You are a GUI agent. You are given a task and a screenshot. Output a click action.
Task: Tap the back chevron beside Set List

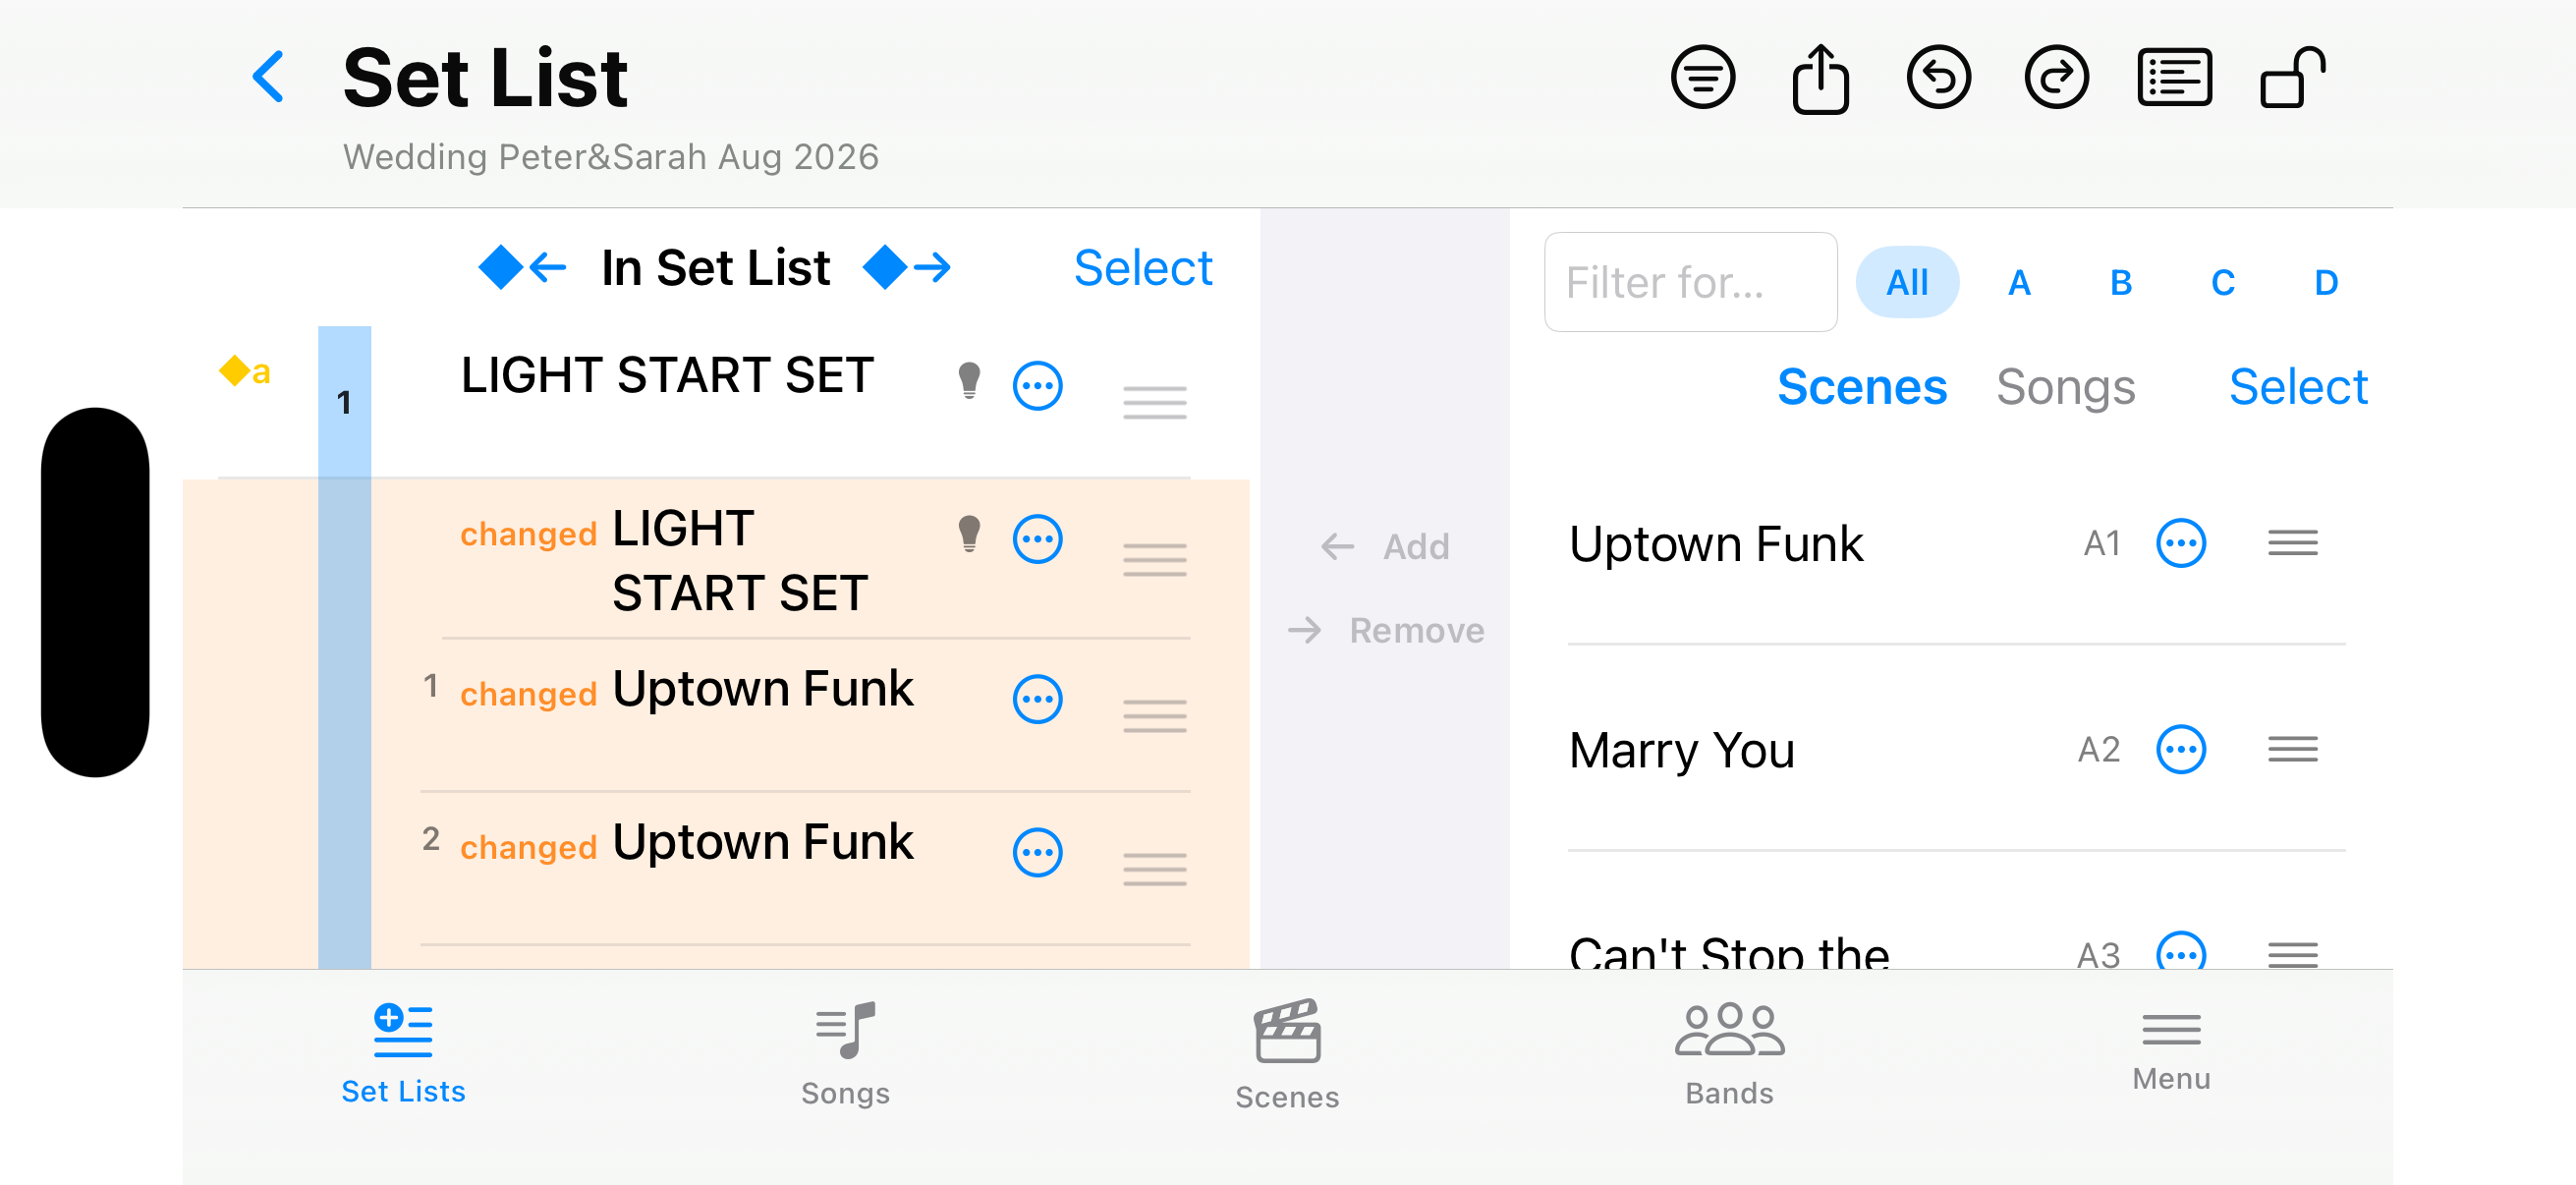(267, 77)
